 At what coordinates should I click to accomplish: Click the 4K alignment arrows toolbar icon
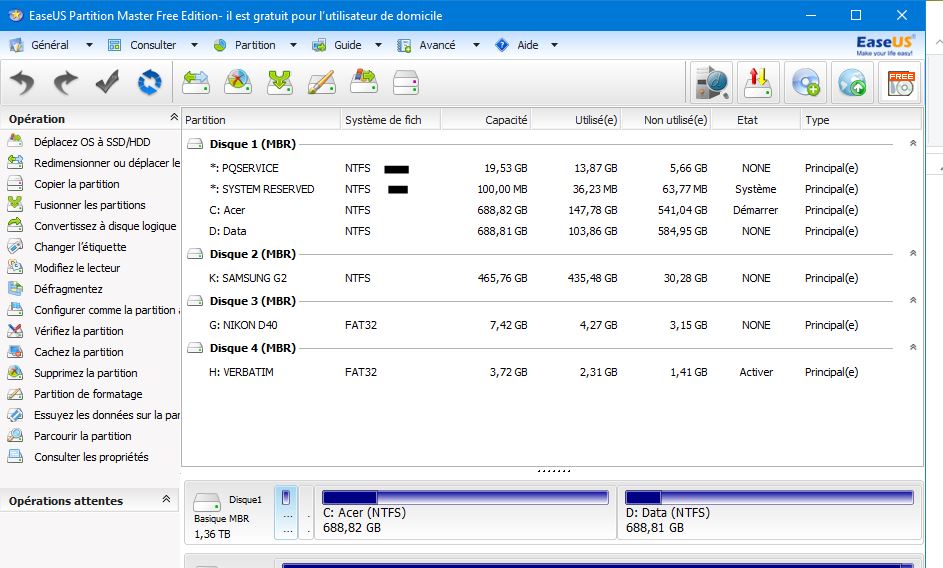pyautogui.click(x=758, y=82)
